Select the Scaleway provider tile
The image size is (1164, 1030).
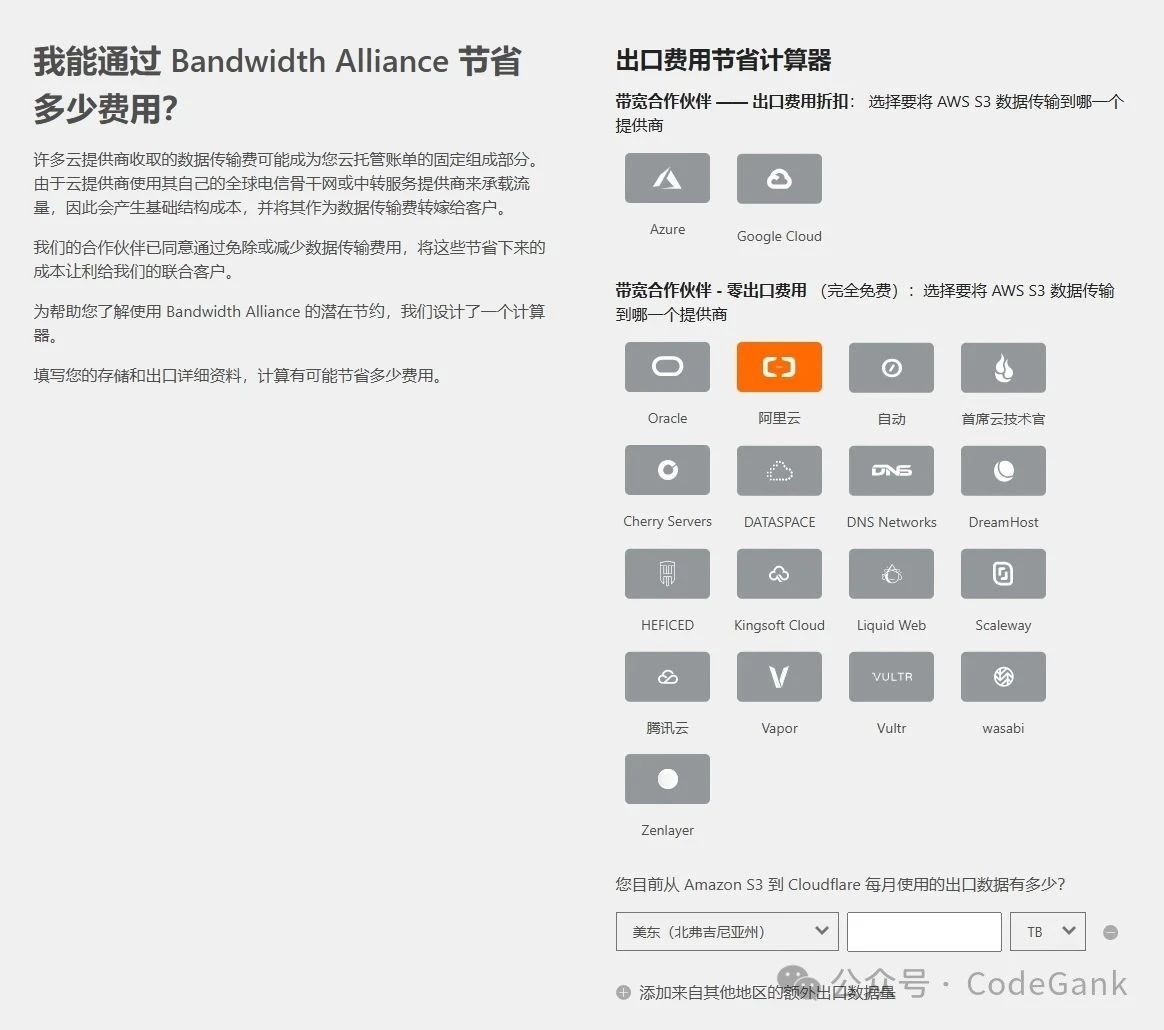tap(1004, 573)
